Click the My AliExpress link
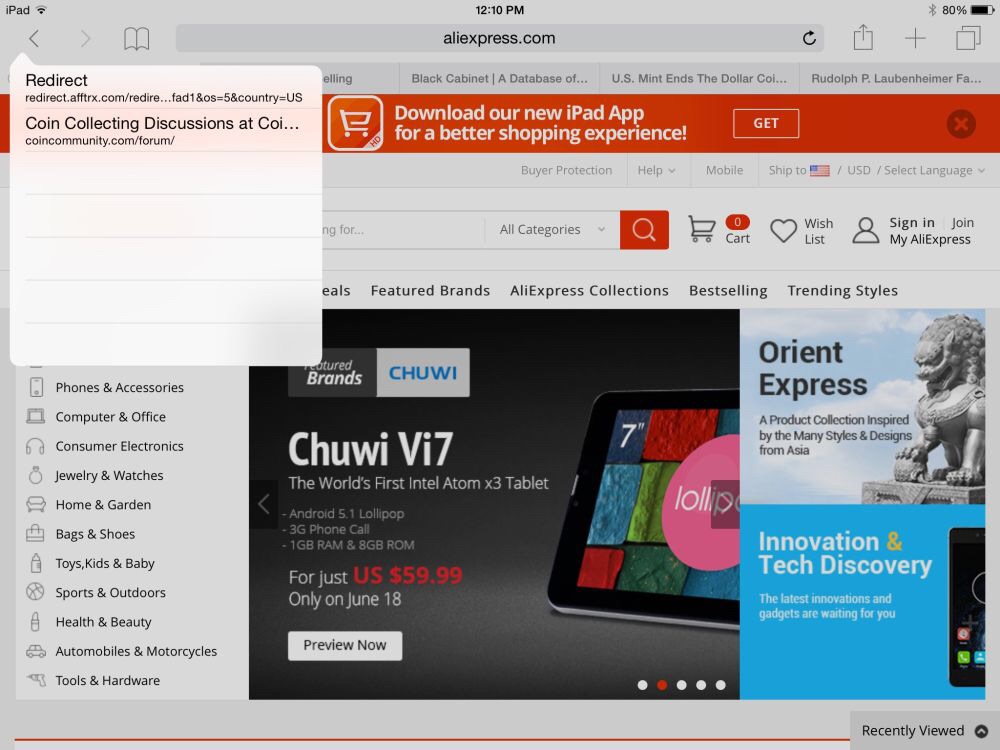This screenshot has height=750, width=1000. [930, 239]
